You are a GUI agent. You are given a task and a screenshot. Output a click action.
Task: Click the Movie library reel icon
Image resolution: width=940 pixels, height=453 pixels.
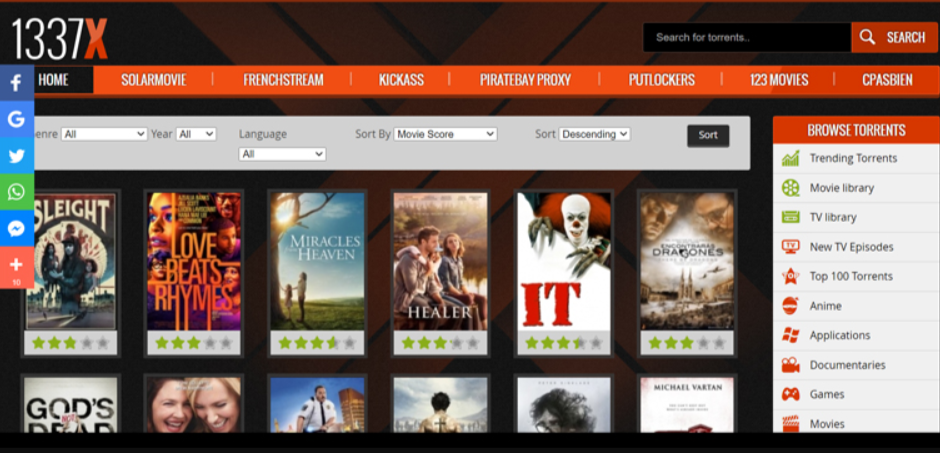791,188
